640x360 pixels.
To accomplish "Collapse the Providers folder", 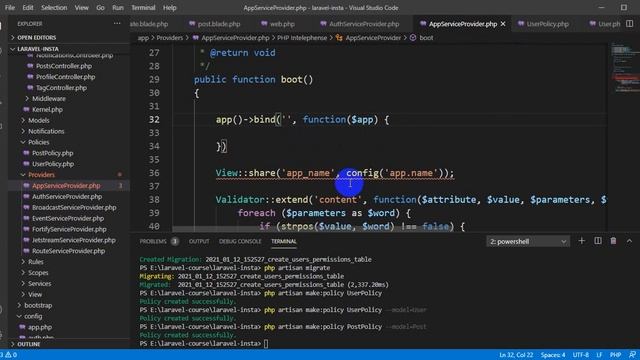I will click(x=41, y=175).
